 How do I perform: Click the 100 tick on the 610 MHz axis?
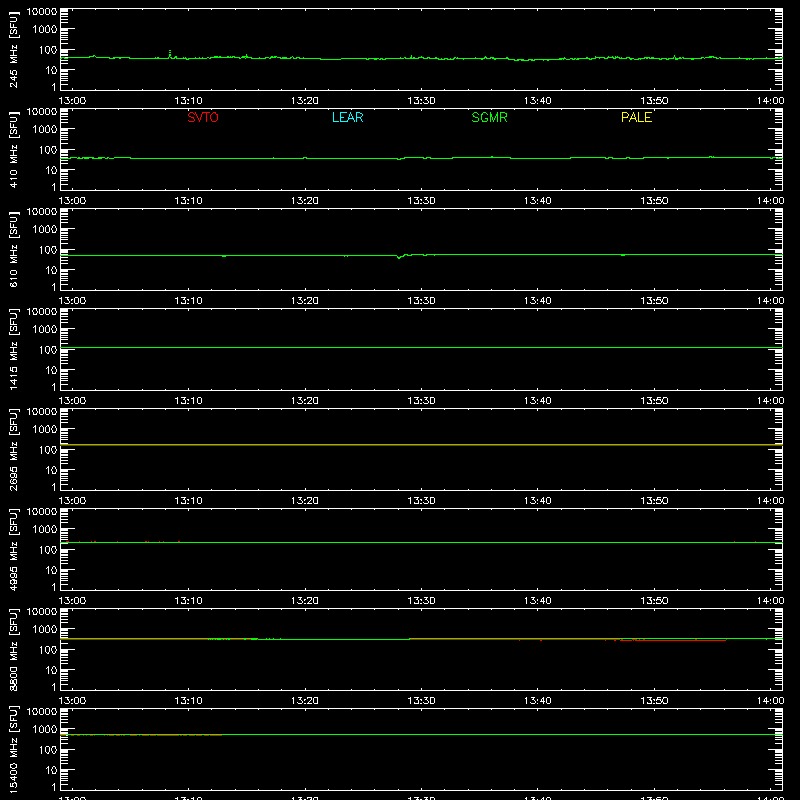pyautogui.click(x=48, y=250)
